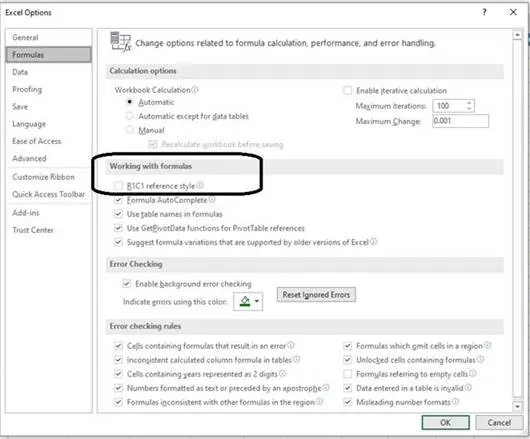Click info icon beside years represented as 2 digits
Image resolution: width=530 pixels, height=439 pixels.
[x=283, y=373]
